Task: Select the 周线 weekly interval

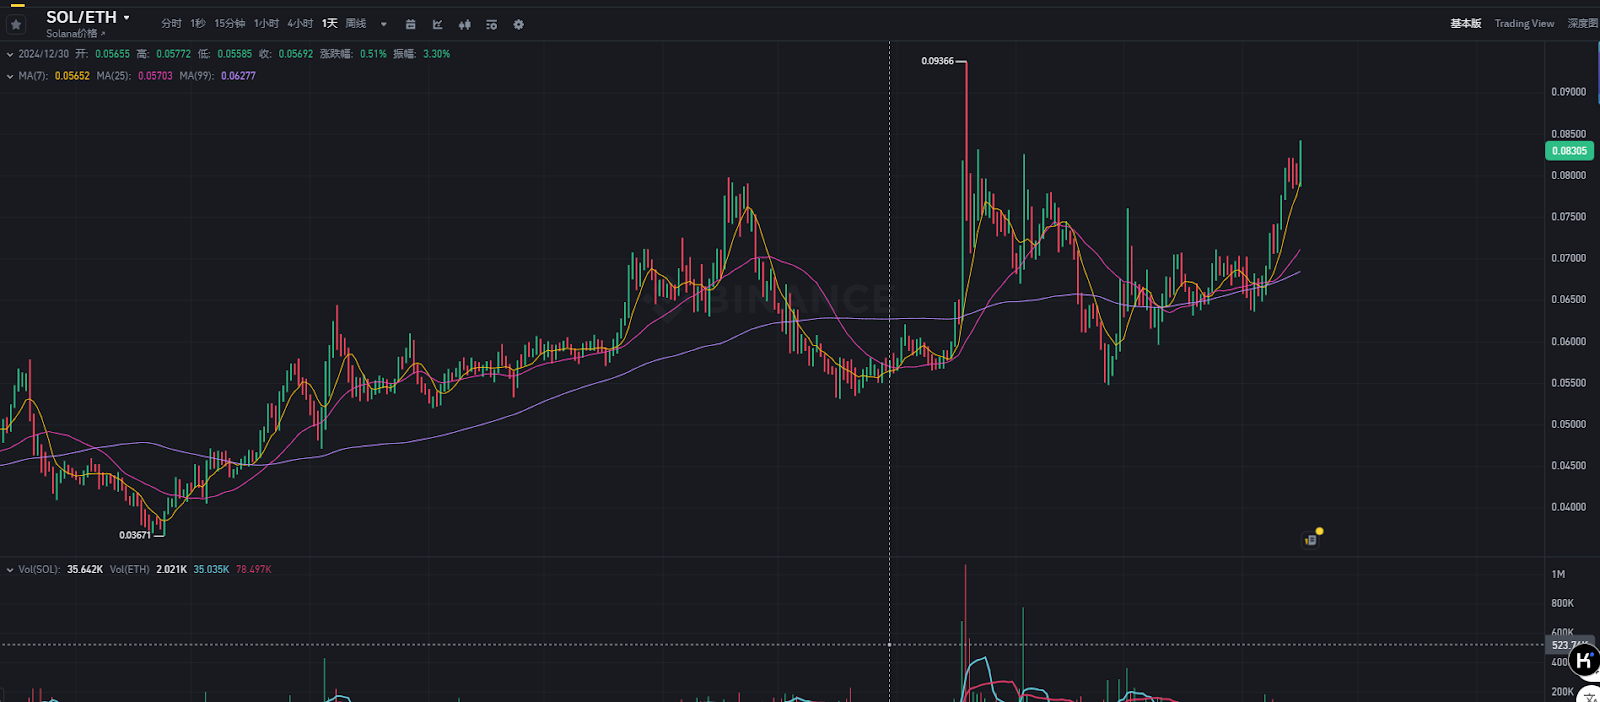Action: click(356, 24)
